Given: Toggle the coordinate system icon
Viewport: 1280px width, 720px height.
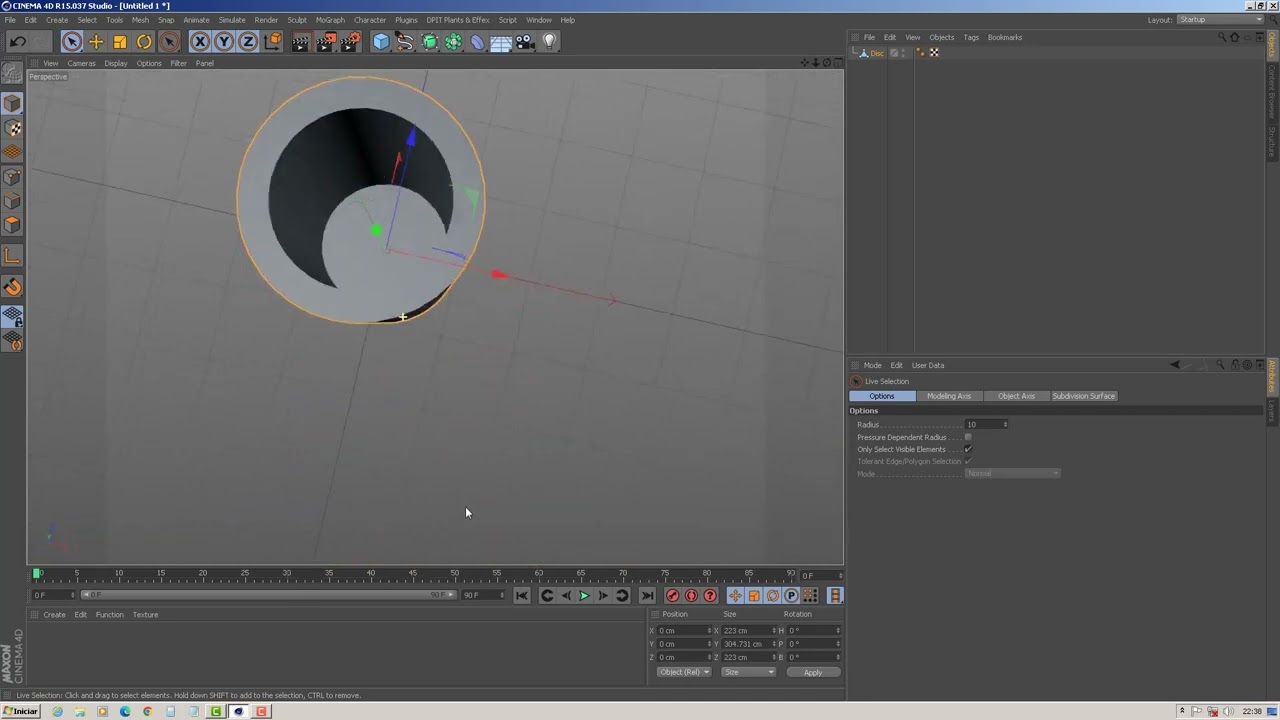Looking at the screenshot, I should pos(272,41).
